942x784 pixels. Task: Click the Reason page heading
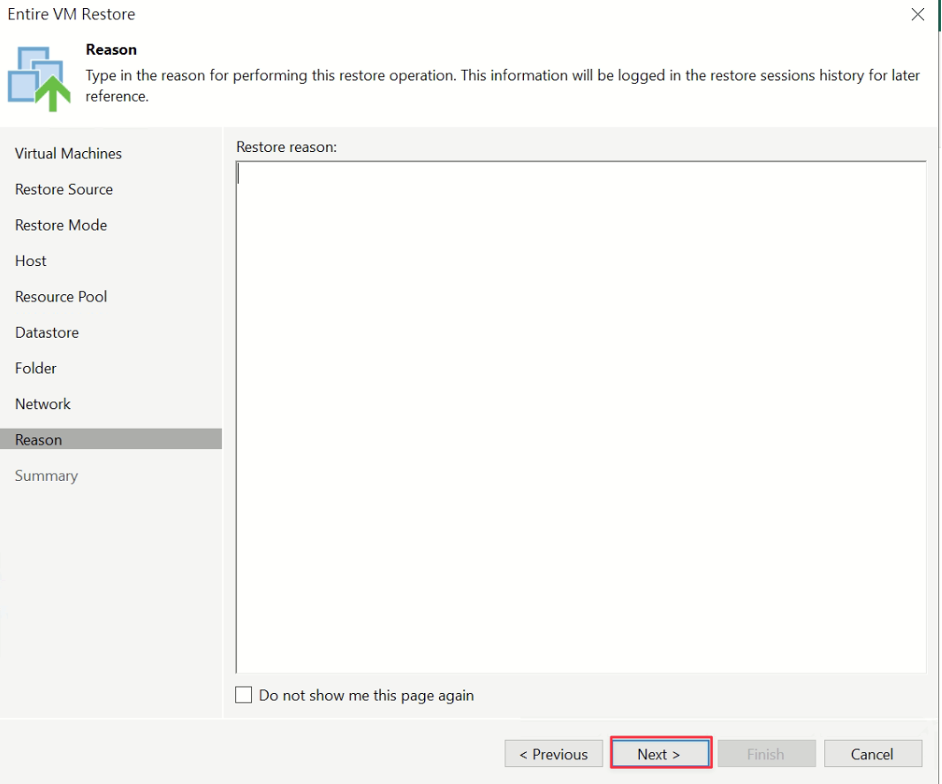click(111, 50)
